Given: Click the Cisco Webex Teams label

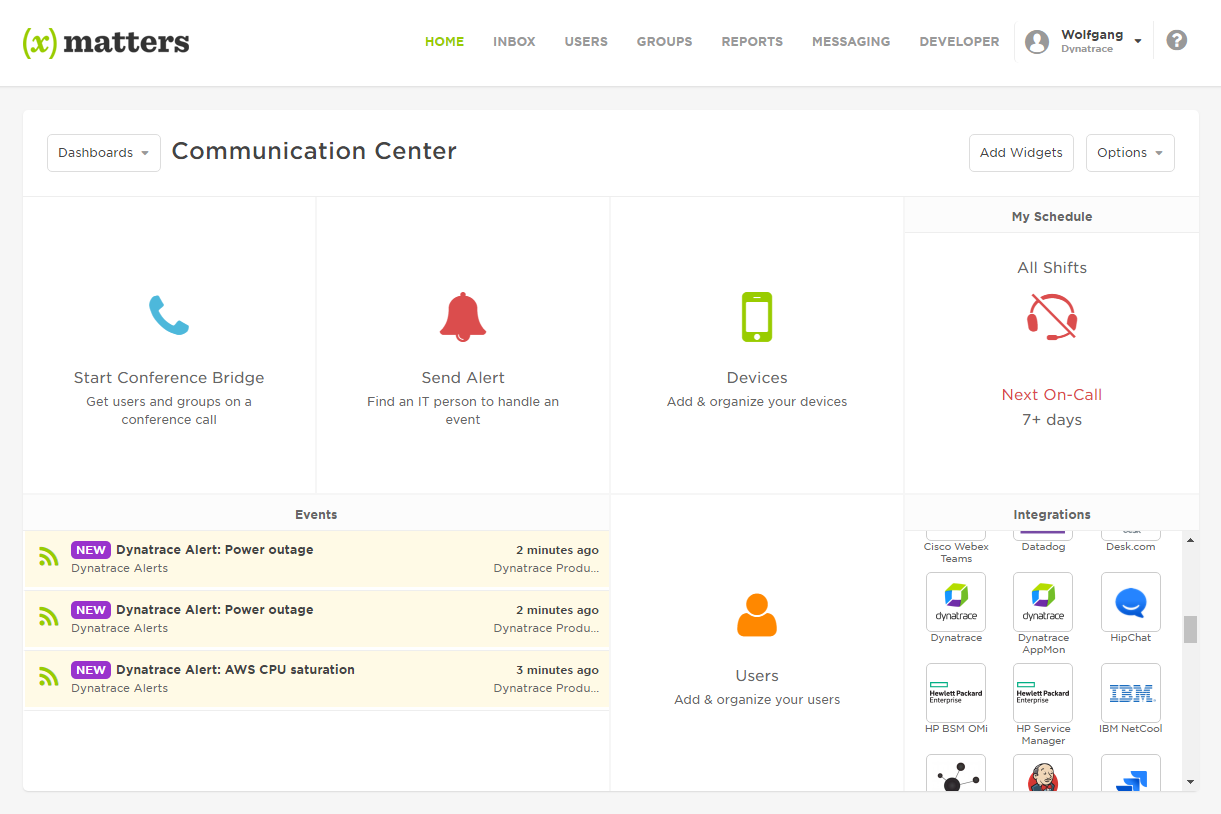Looking at the screenshot, I should (956, 553).
